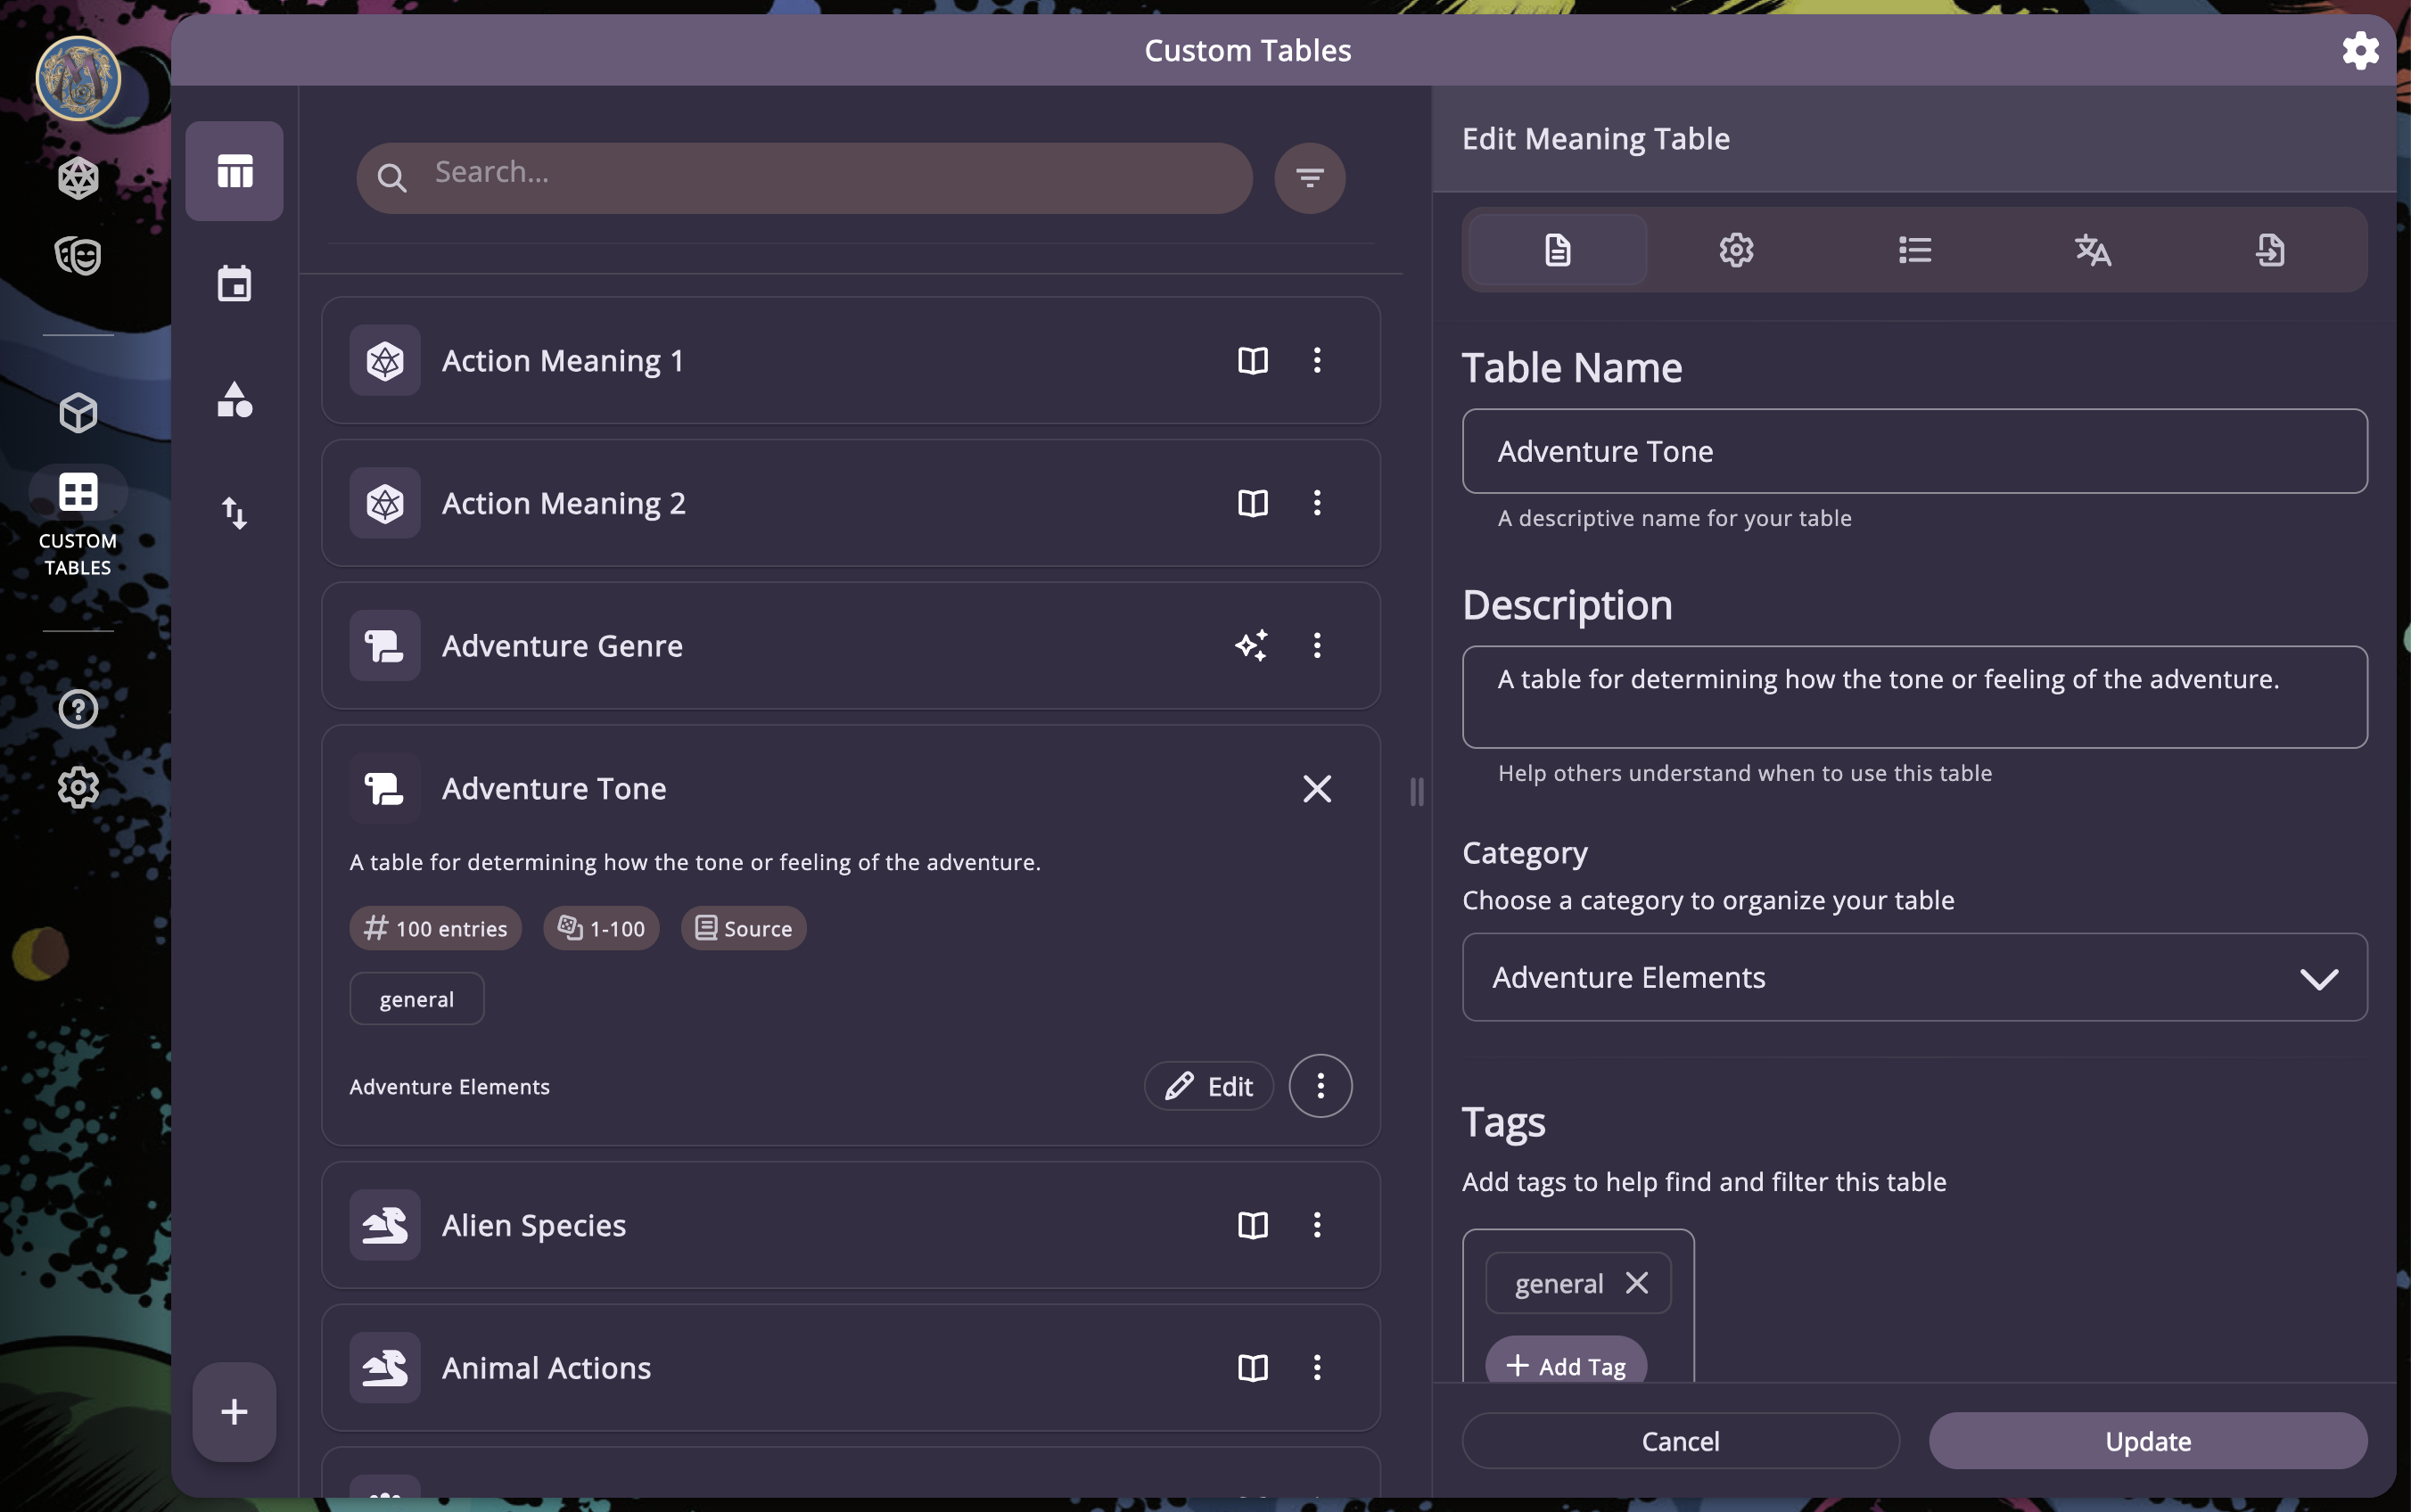Open the theater masks icon in left rail
Image resolution: width=2411 pixels, height=1512 pixels.
tap(78, 256)
